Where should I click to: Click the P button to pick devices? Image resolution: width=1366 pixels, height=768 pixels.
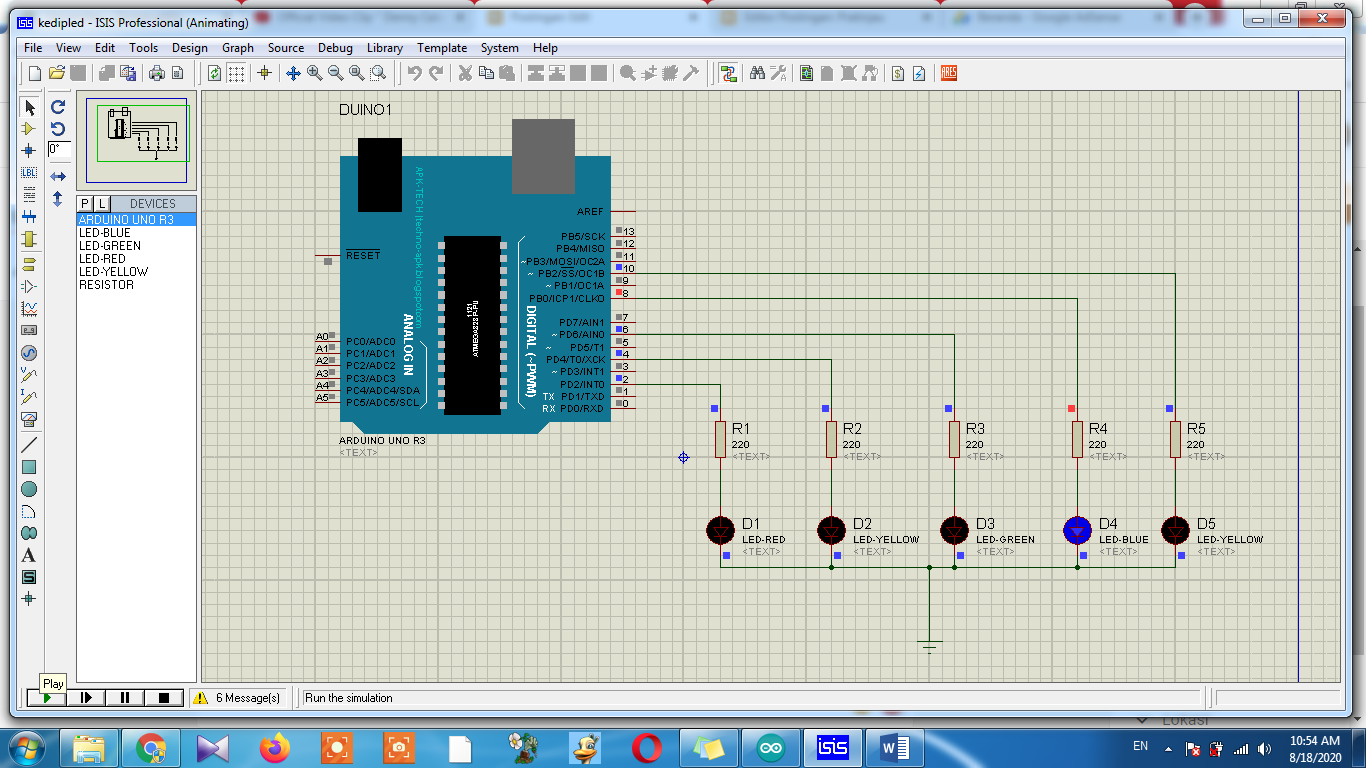83,203
